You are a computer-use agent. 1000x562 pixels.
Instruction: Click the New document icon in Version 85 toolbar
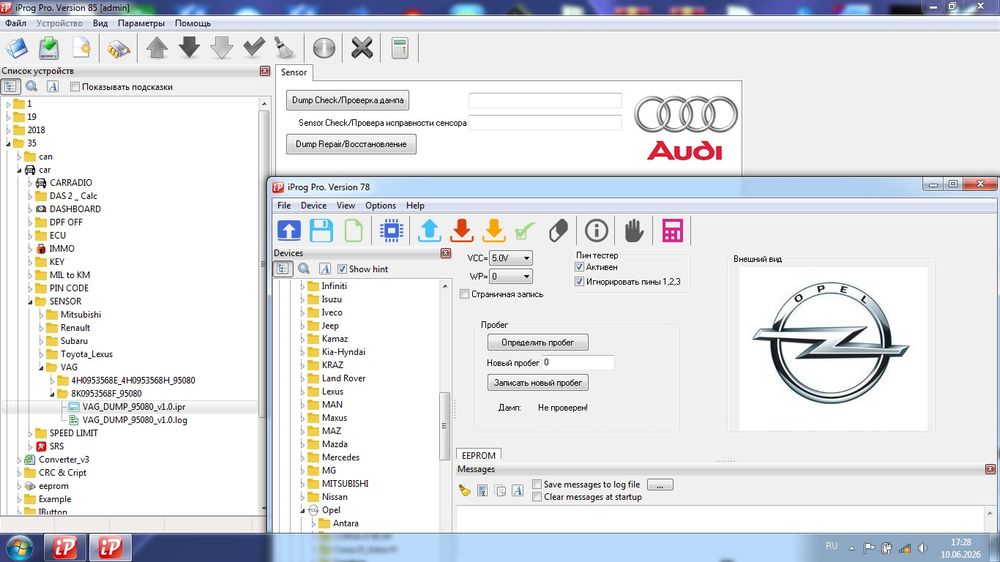pyautogui.click(x=82, y=48)
